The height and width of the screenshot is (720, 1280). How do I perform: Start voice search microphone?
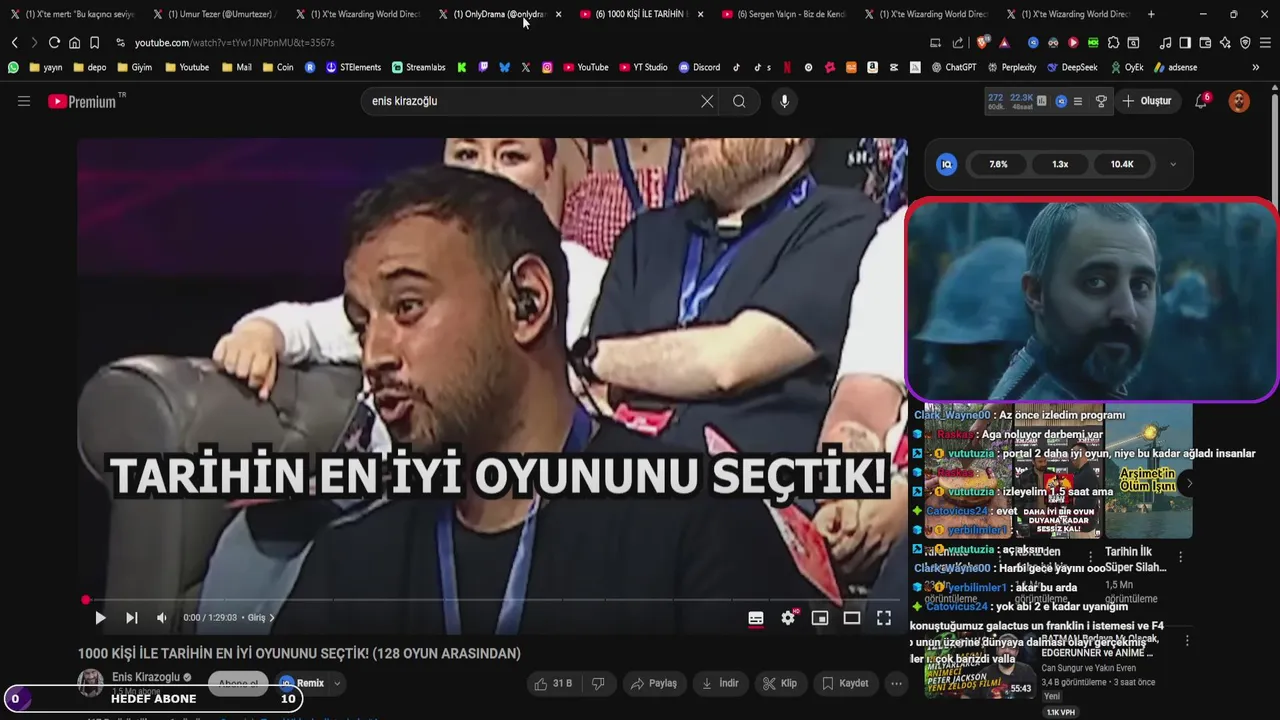[x=784, y=101]
